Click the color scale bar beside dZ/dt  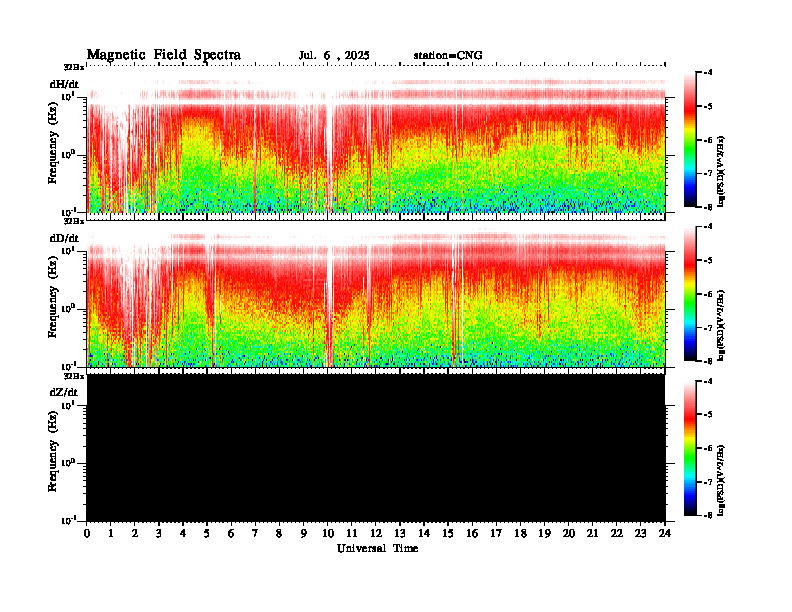tap(690, 448)
